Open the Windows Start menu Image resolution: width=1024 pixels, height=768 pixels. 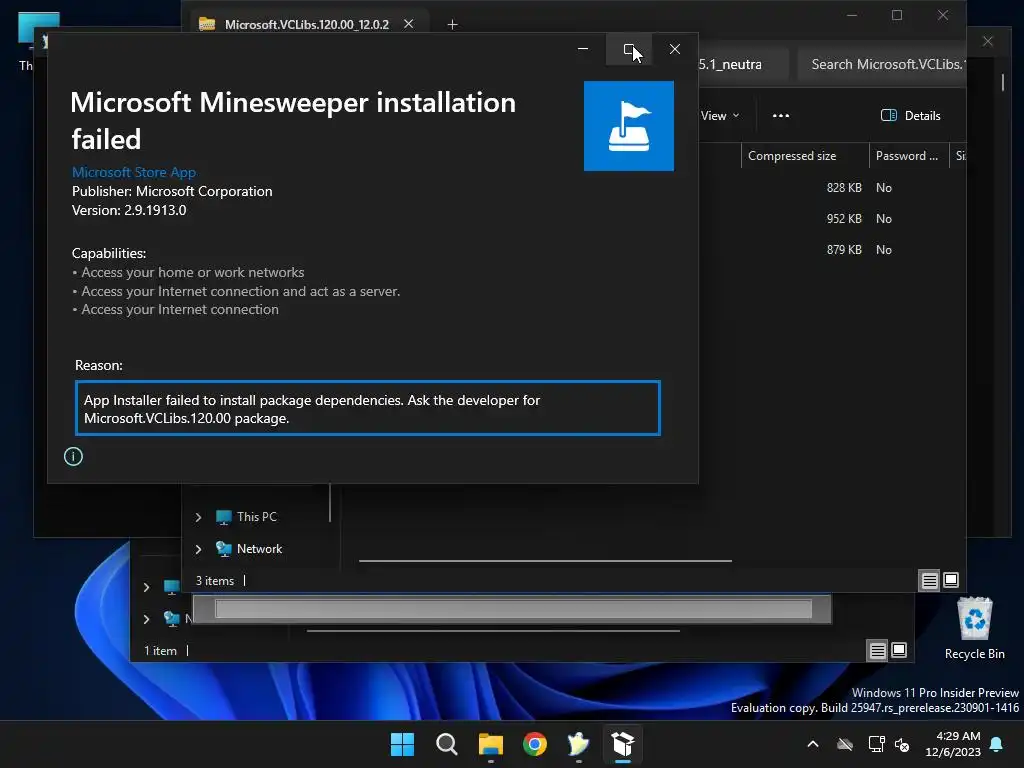[x=402, y=744]
